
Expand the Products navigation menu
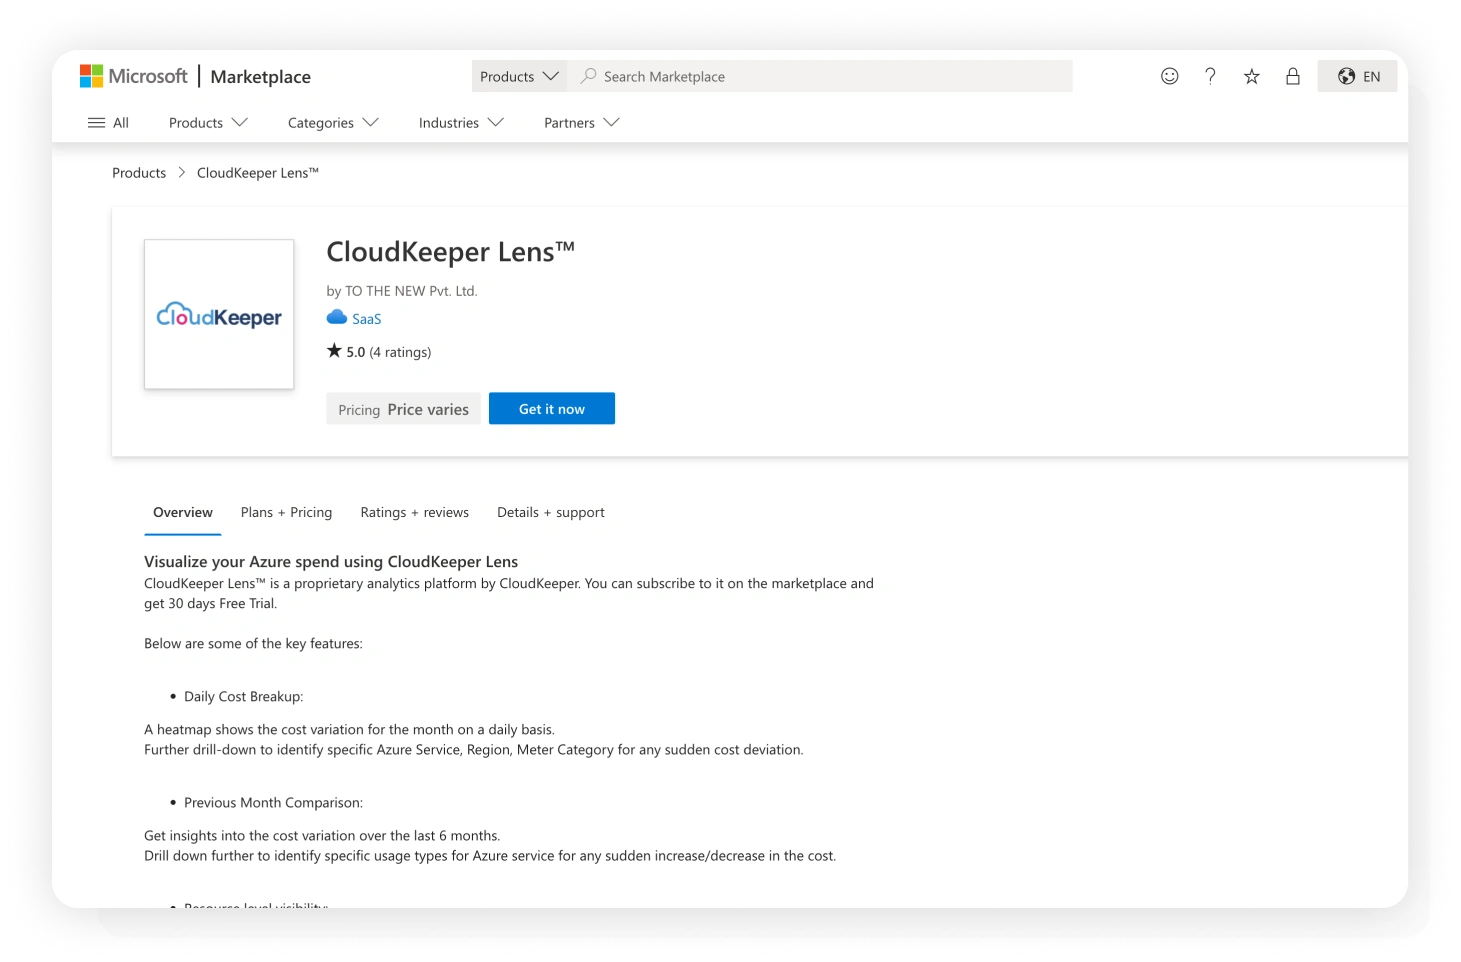208,123
